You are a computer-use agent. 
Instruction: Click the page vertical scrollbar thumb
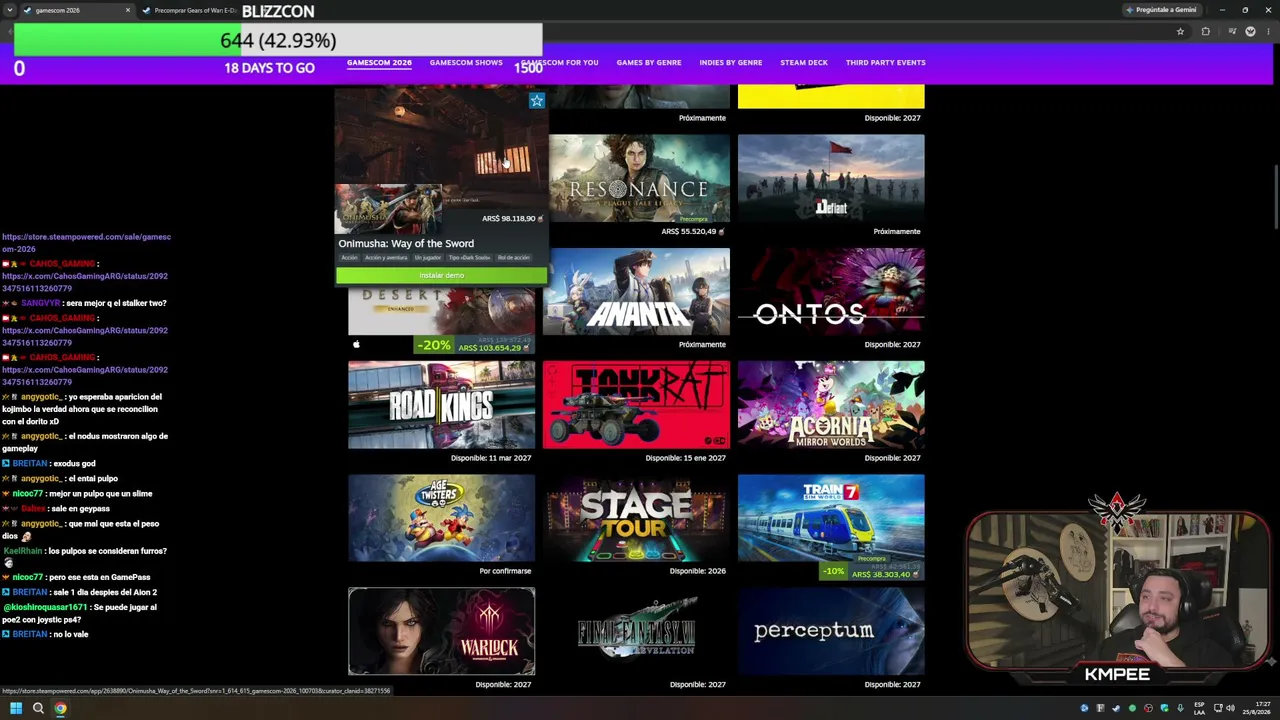click(x=1275, y=195)
